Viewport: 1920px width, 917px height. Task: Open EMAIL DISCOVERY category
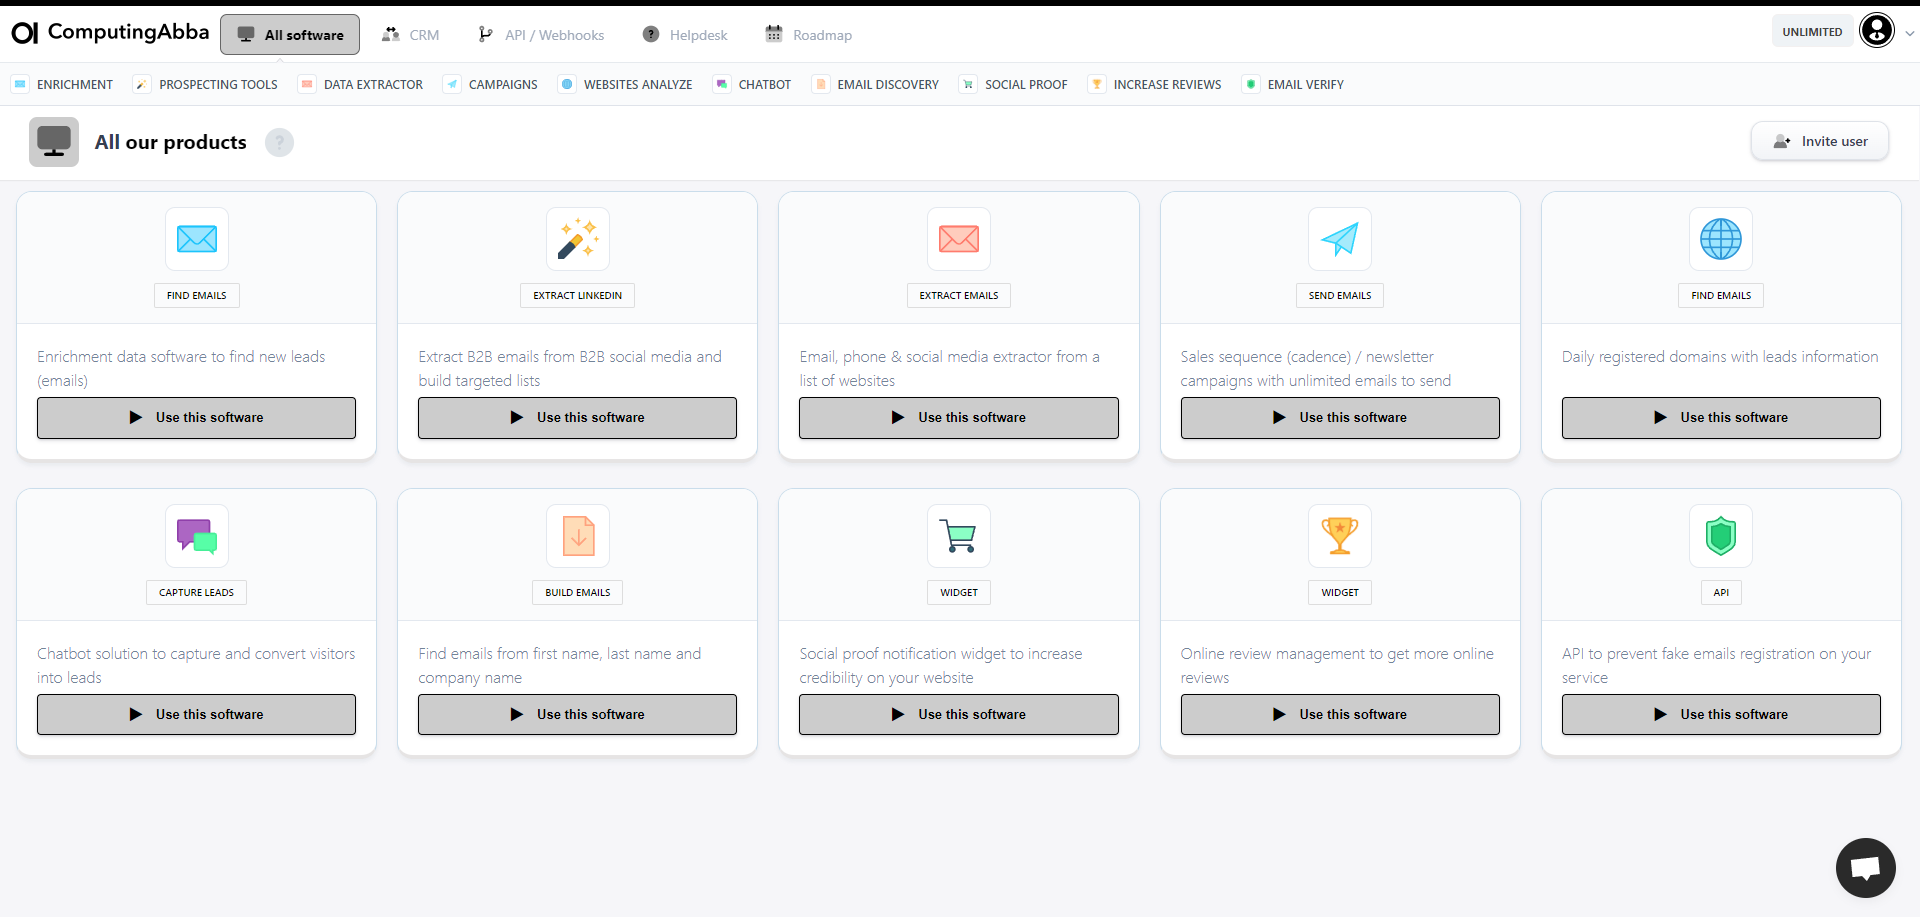(x=876, y=85)
